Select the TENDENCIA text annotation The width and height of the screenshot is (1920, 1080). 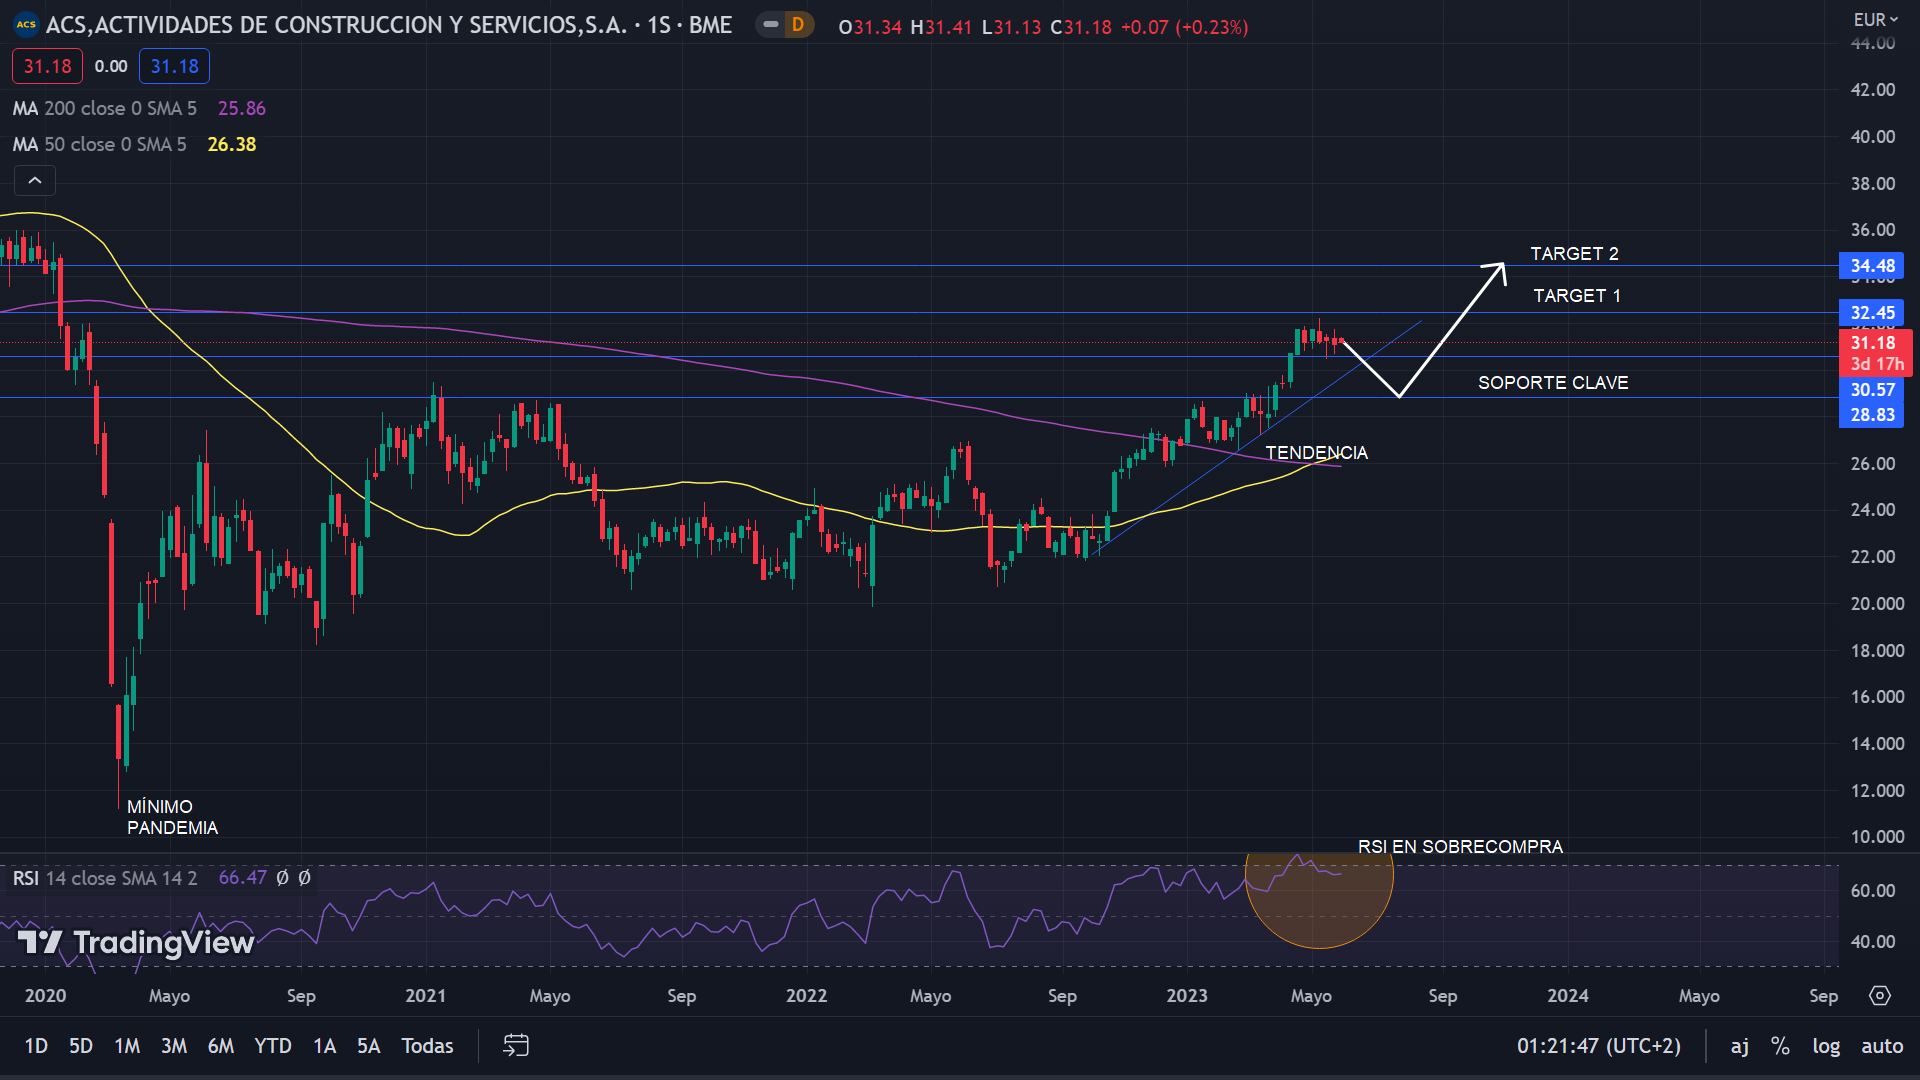(1316, 453)
